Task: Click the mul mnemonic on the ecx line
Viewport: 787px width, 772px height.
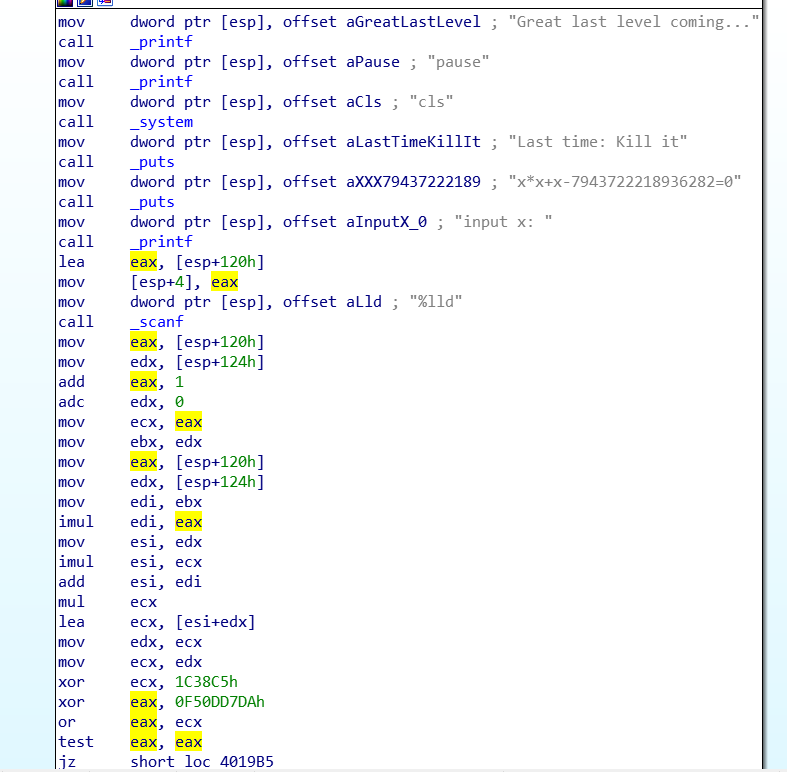Action: click(x=72, y=602)
